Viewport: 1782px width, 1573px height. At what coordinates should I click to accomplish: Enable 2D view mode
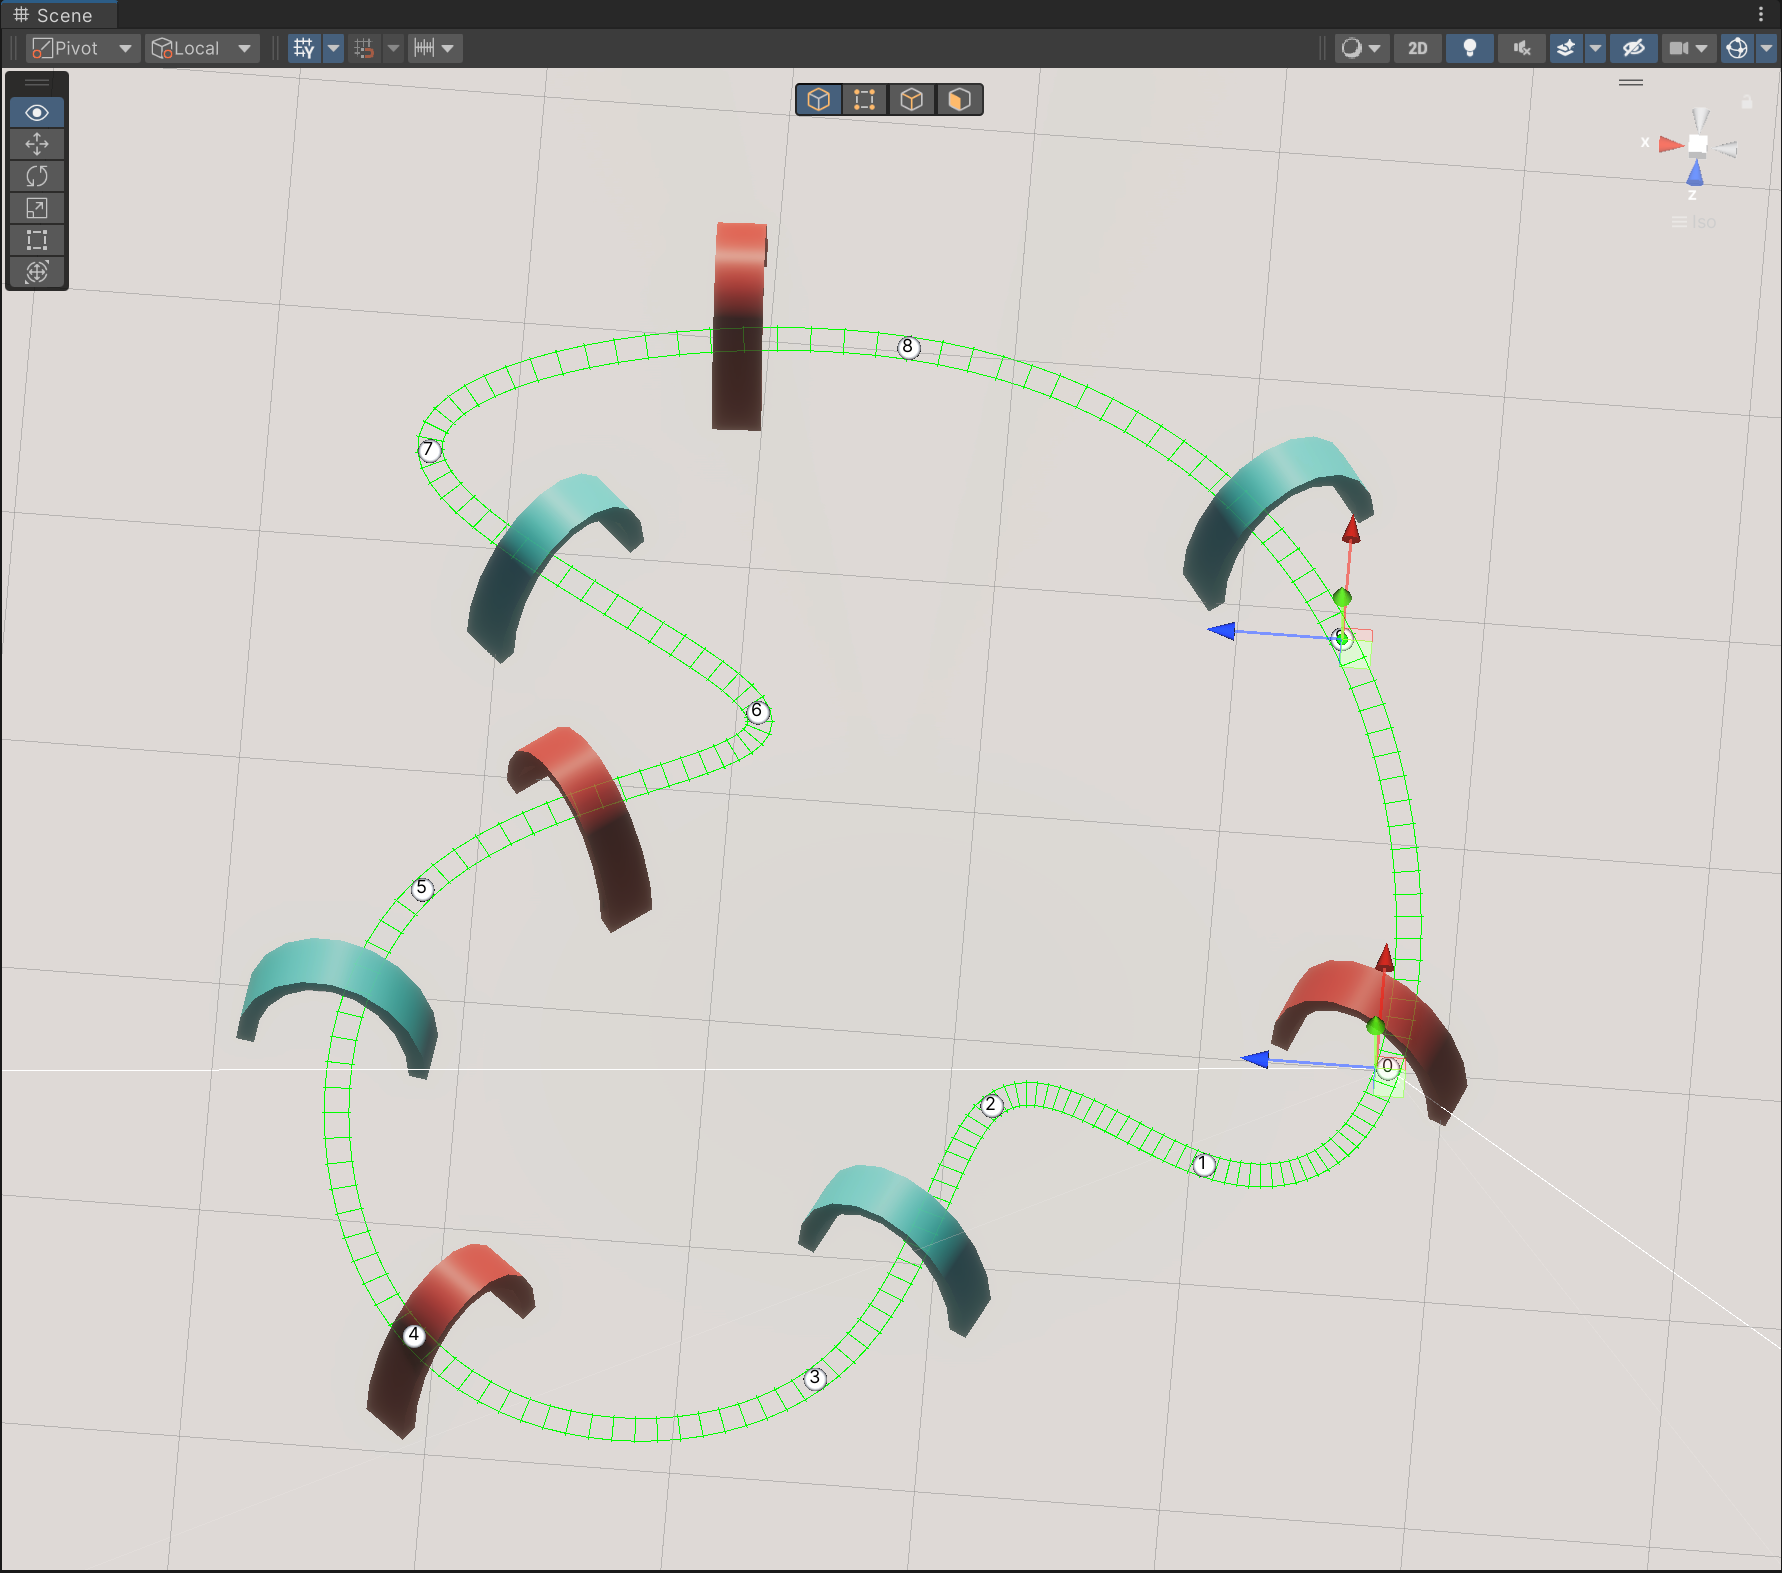[1418, 48]
